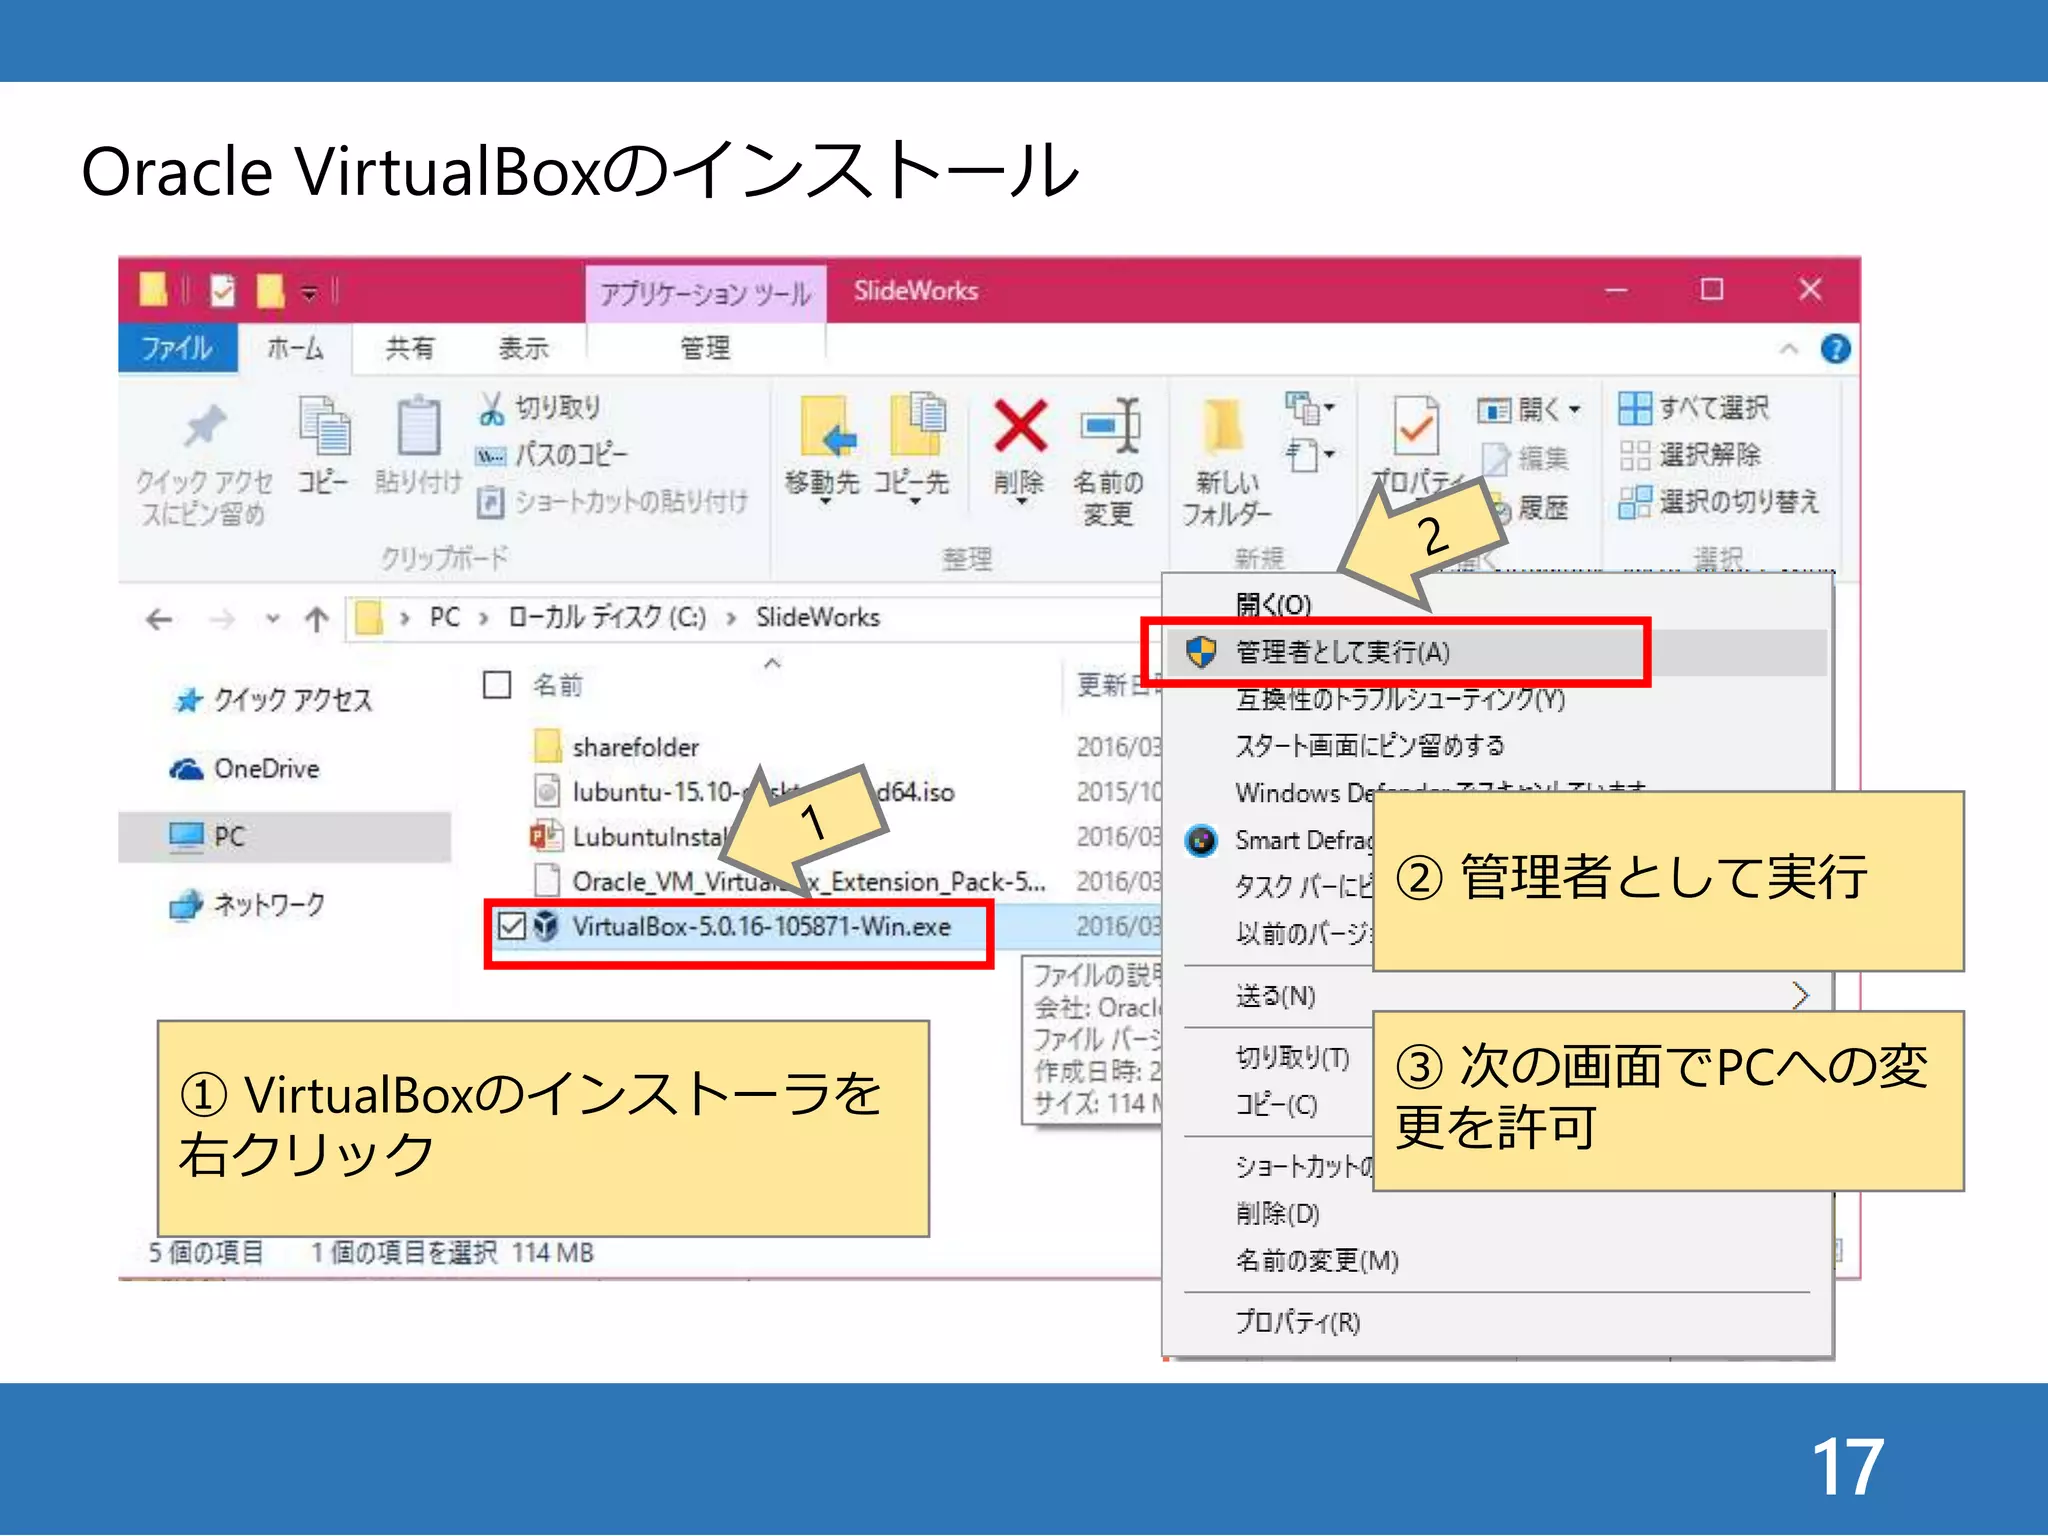The image size is (2048, 1536).
Task: Click Invert Selection in ribbon
Action: pos(1719,501)
